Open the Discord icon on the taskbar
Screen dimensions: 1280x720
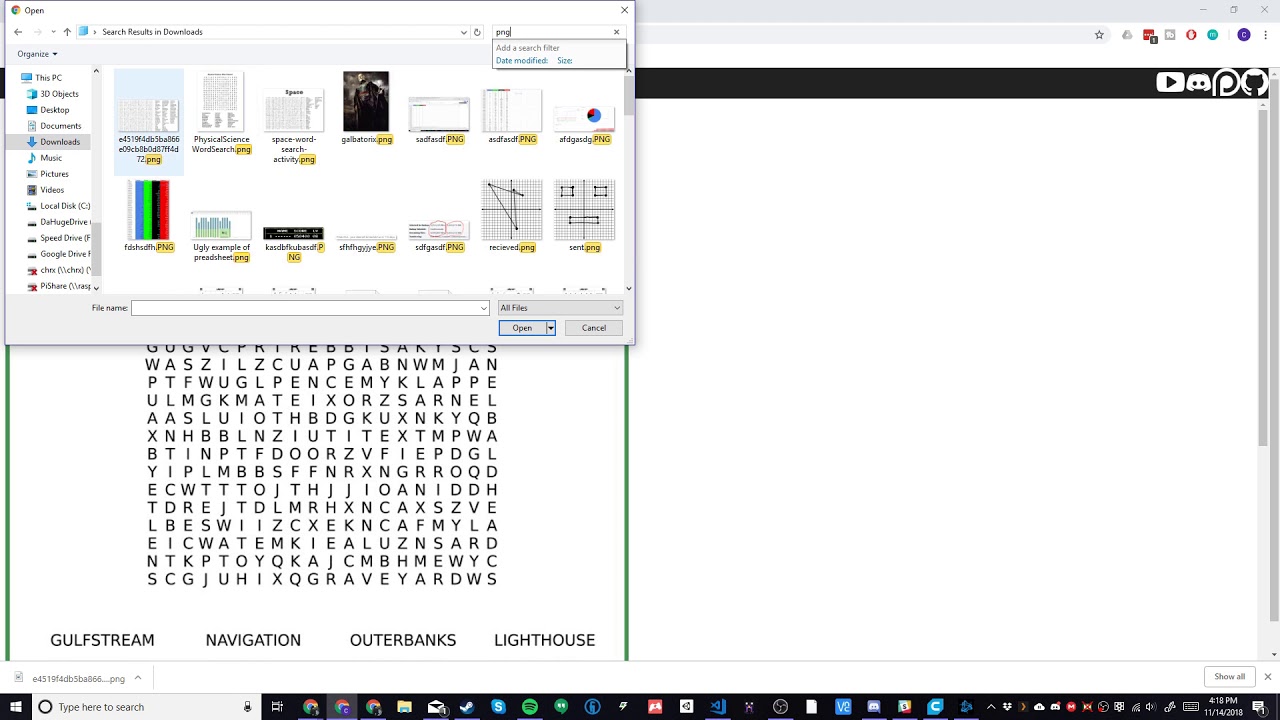tap(873, 707)
